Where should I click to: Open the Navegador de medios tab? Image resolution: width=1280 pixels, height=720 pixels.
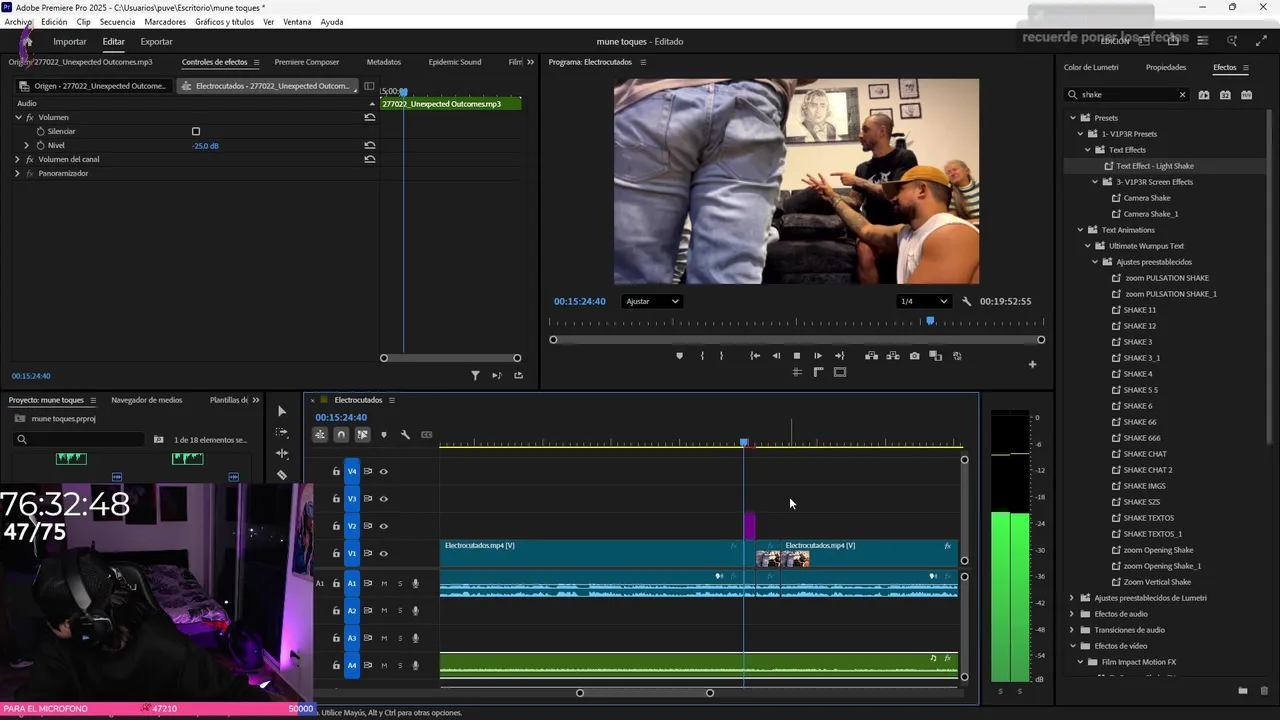147,400
